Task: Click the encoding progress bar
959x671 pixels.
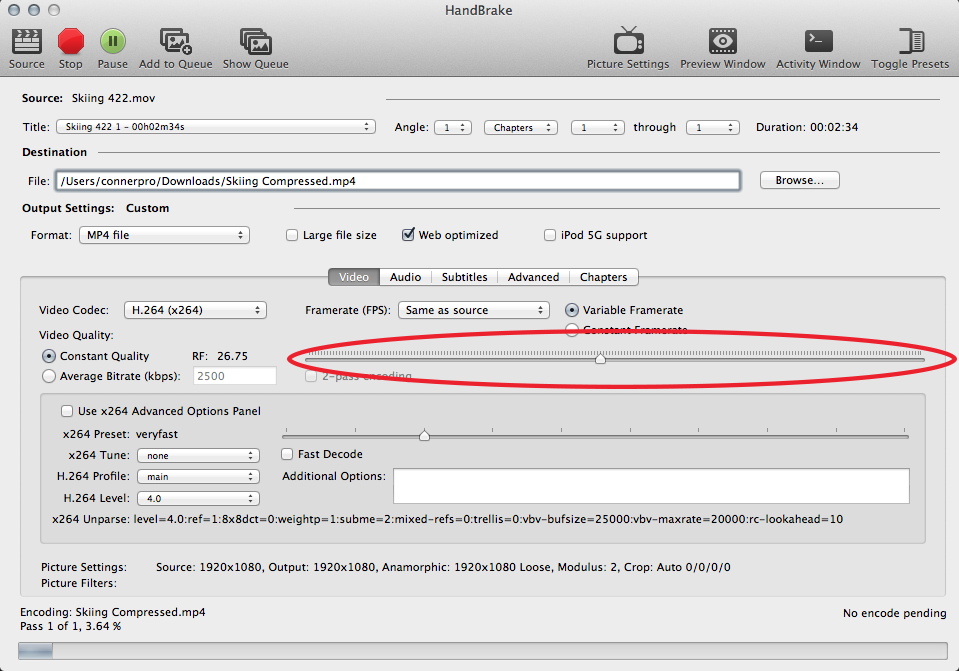Action: click(x=483, y=651)
